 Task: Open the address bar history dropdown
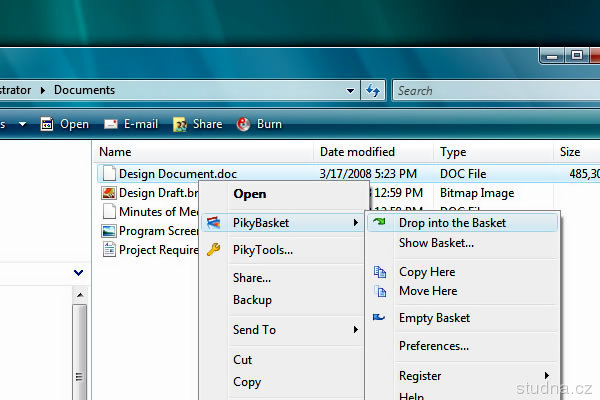coord(350,90)
